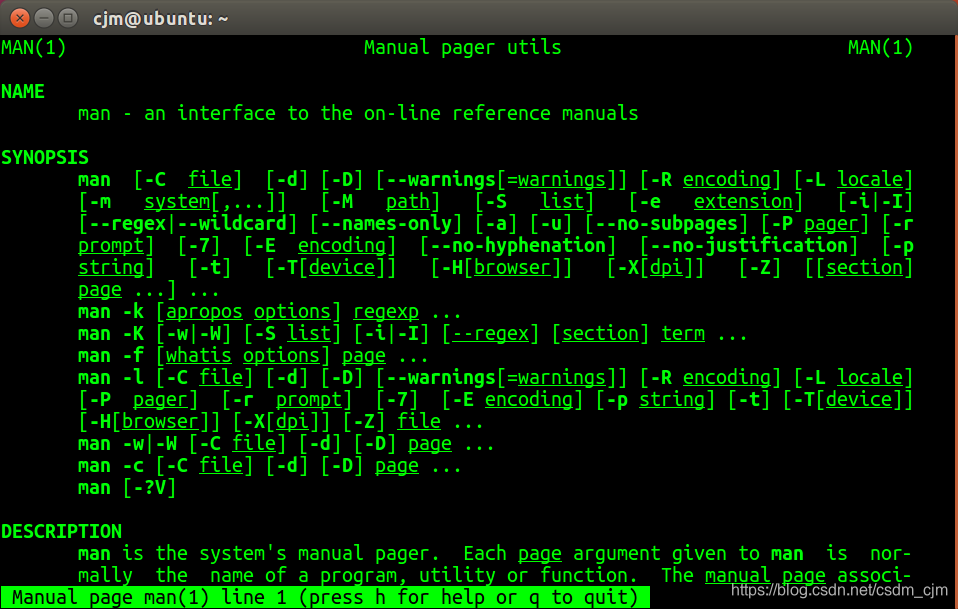The height and width of the screenshot is (609, 958).
Task: Click the underlined word 'regexp'
Action: pyautogui.click(x=386, y=312)
